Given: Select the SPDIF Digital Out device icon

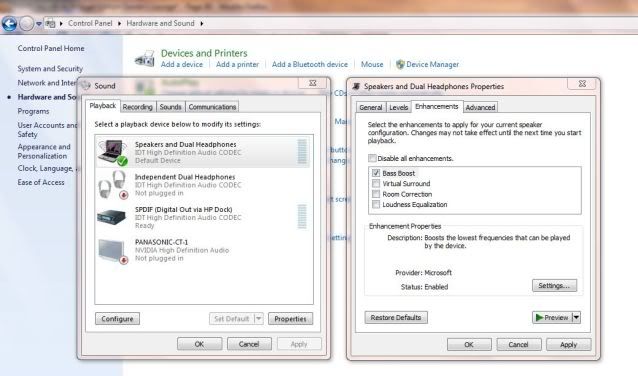Looking at the screenshot, I should pos(111,217).
